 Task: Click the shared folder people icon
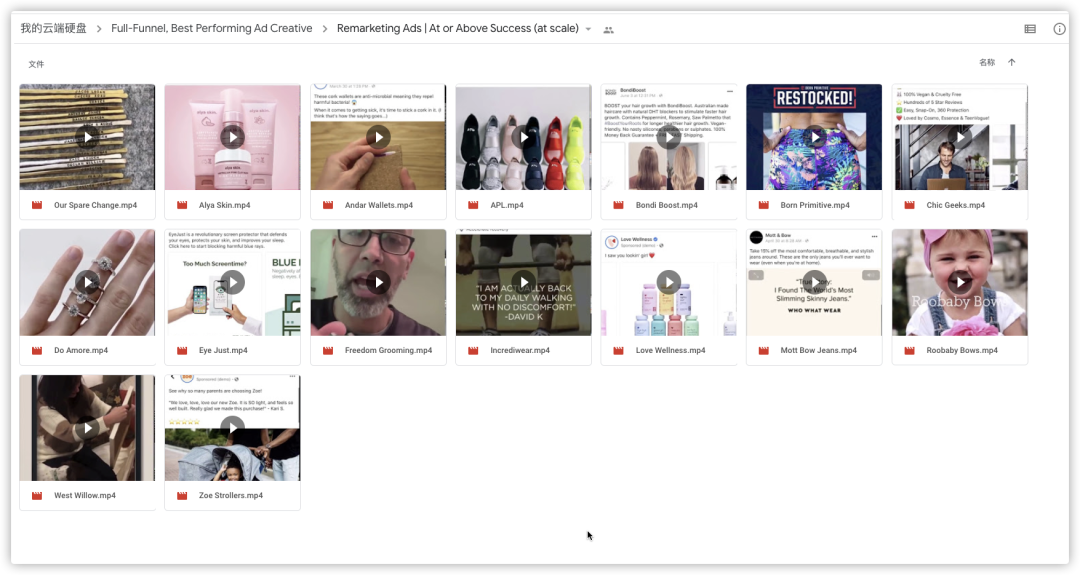[x=608, y=30]
